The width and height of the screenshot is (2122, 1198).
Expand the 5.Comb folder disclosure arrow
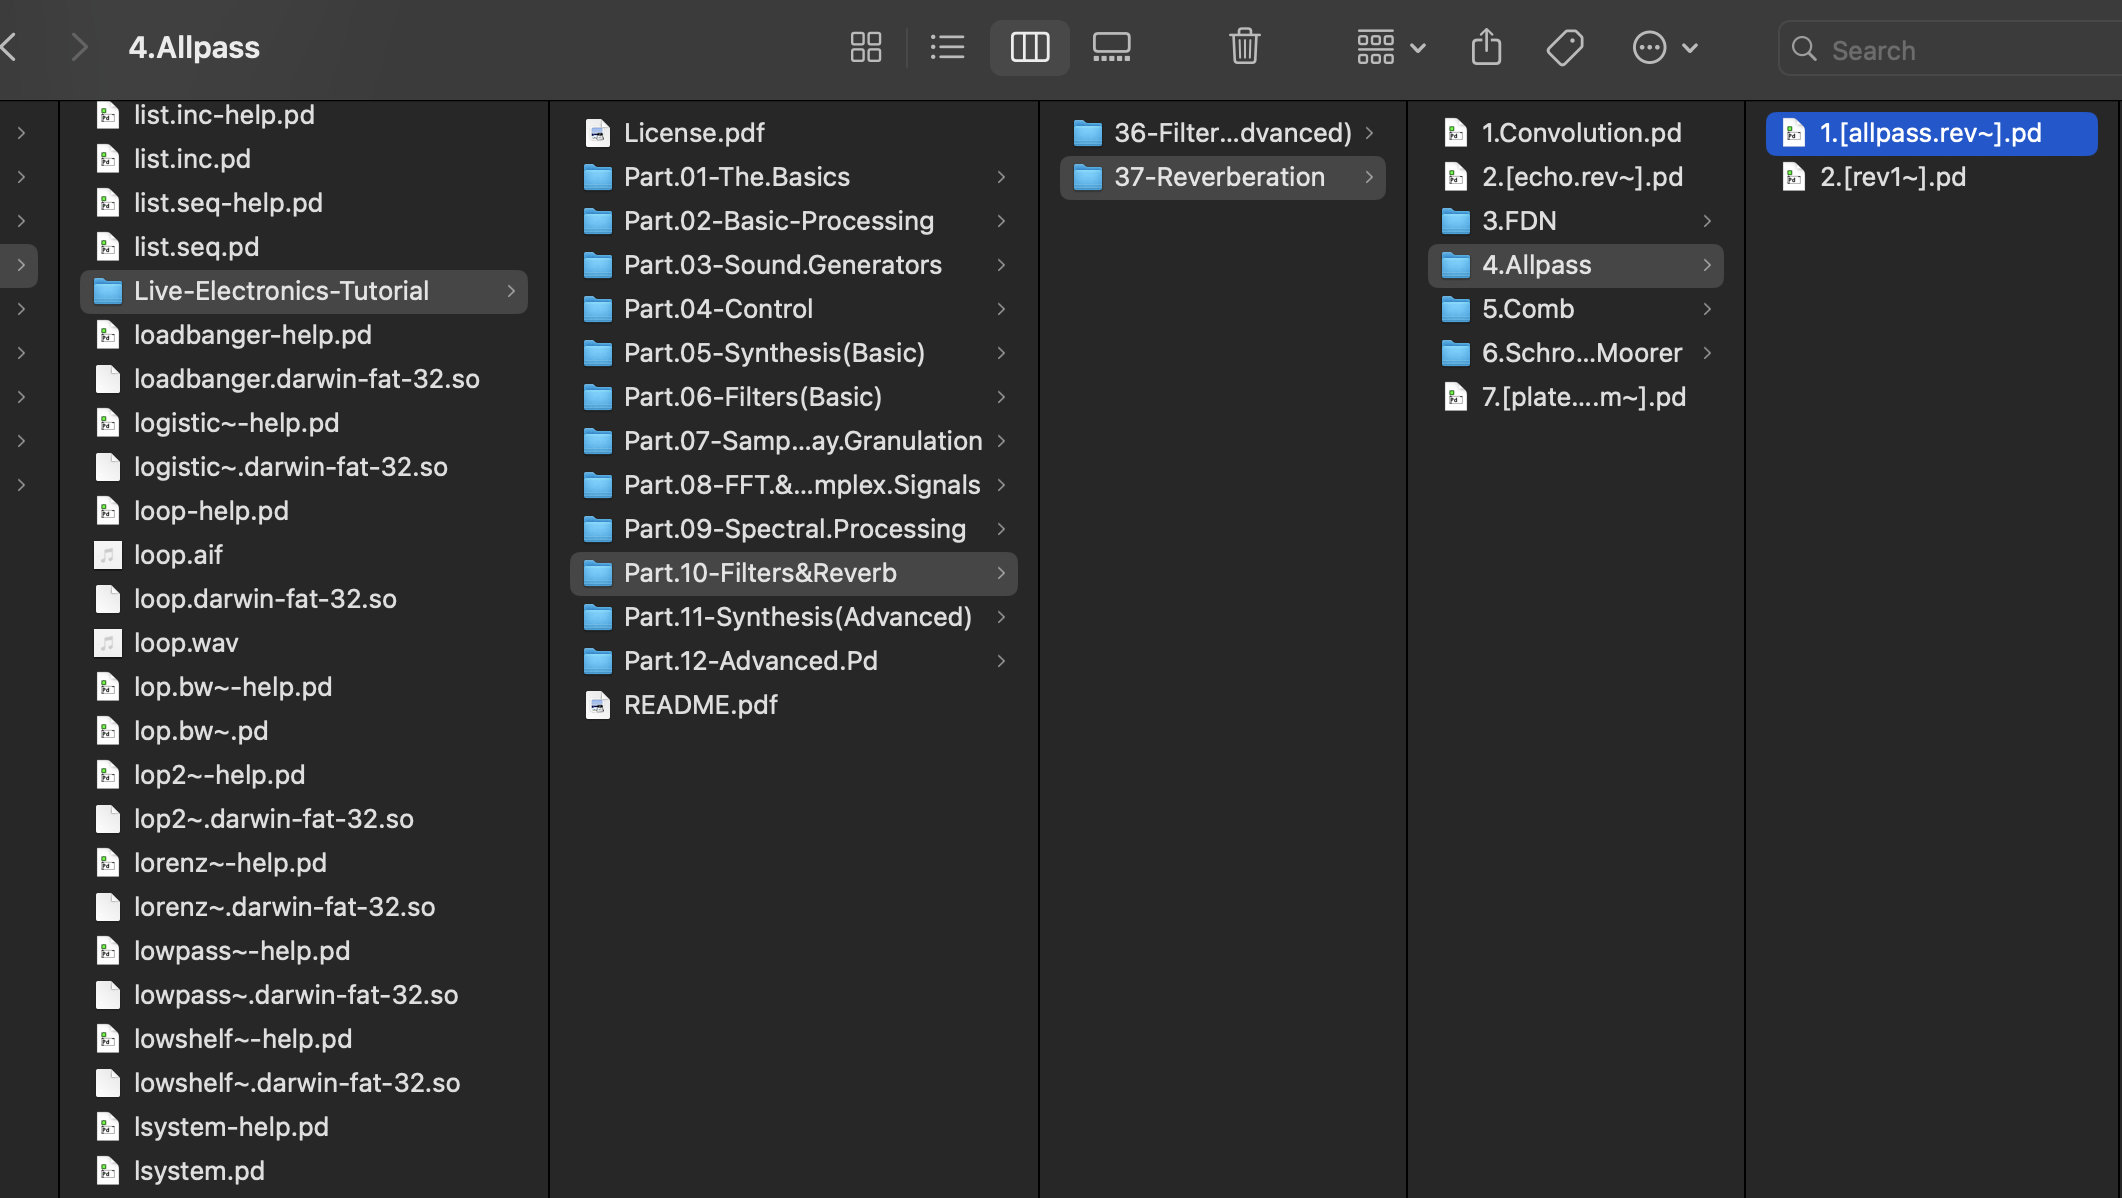[1707, 309]
